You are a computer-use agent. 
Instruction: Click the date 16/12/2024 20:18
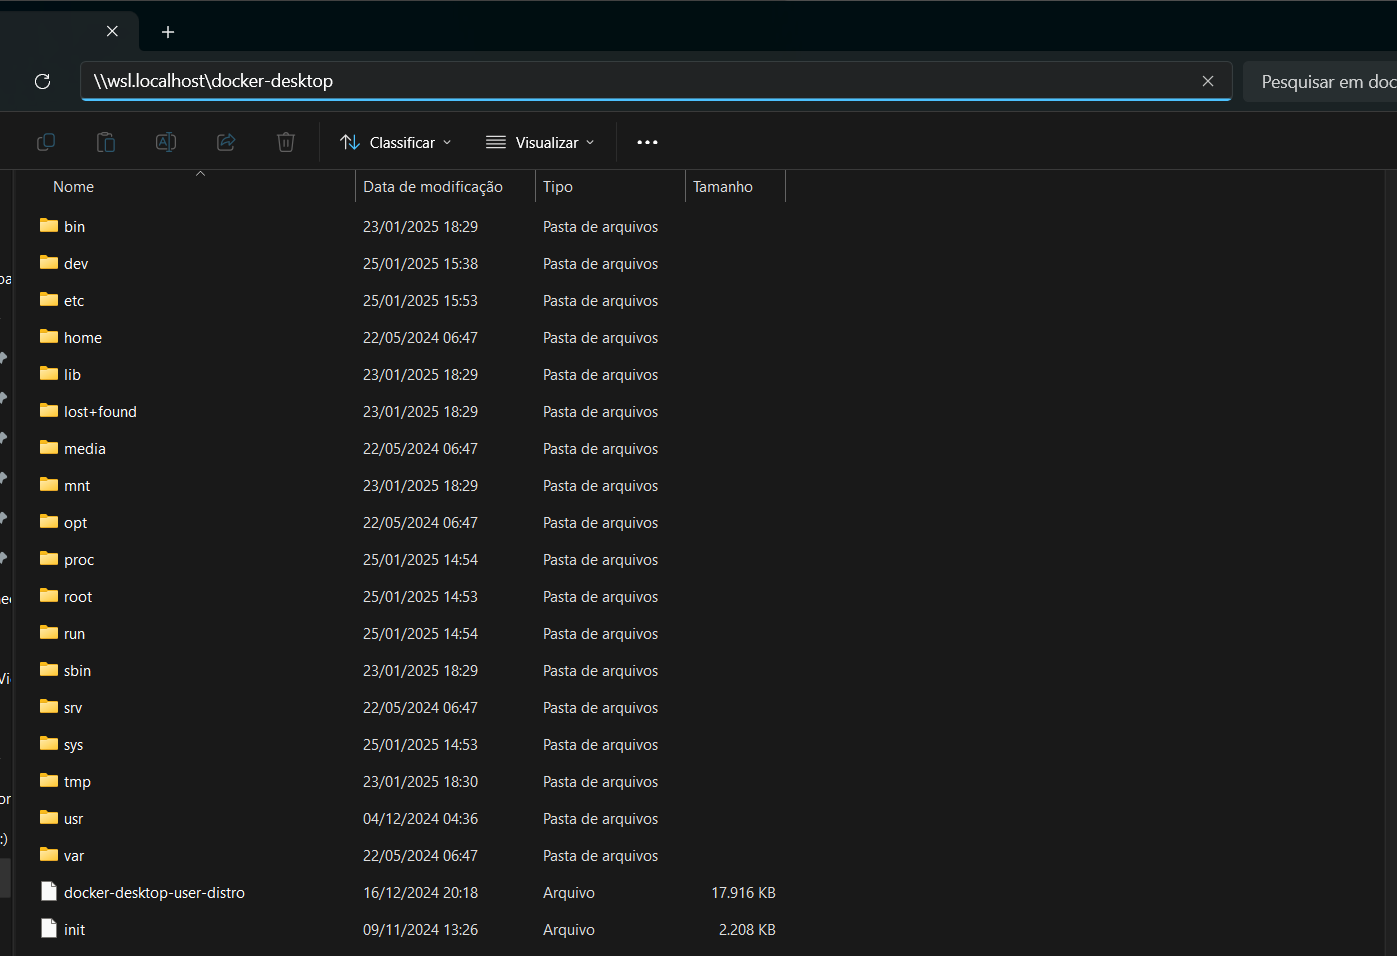[420, 893]
